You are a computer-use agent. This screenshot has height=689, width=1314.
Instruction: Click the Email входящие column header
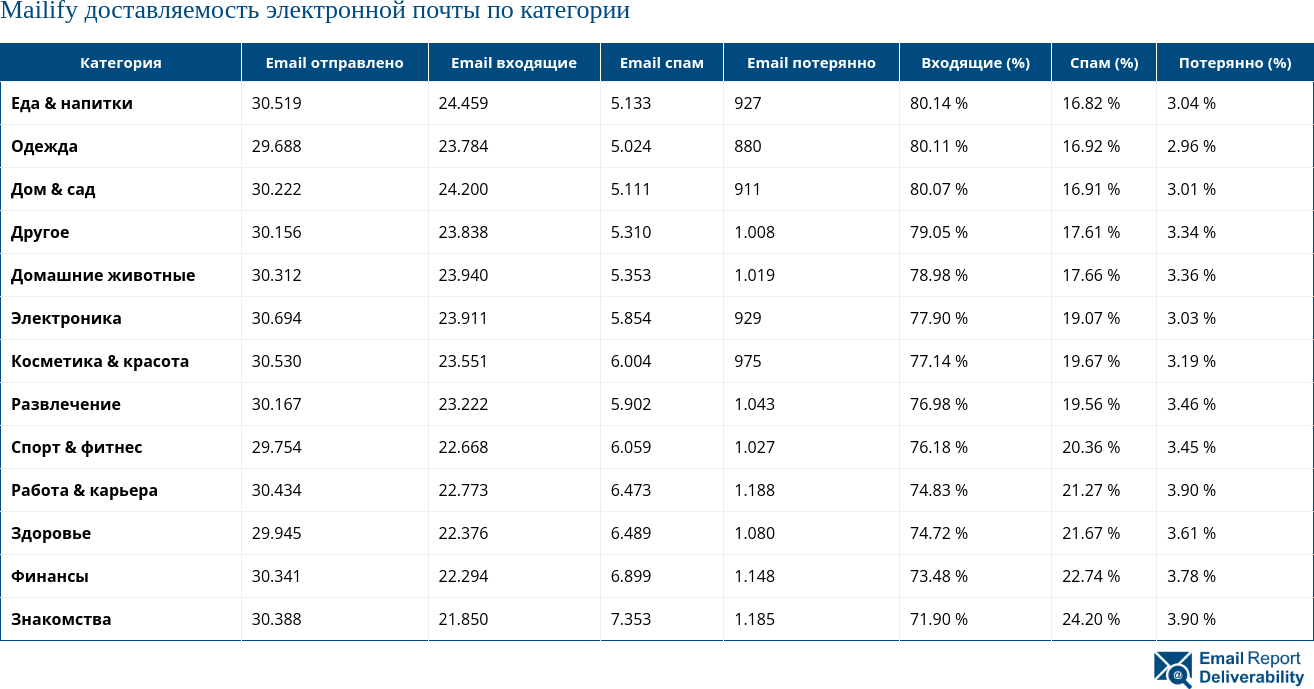[x=514, y=63]
